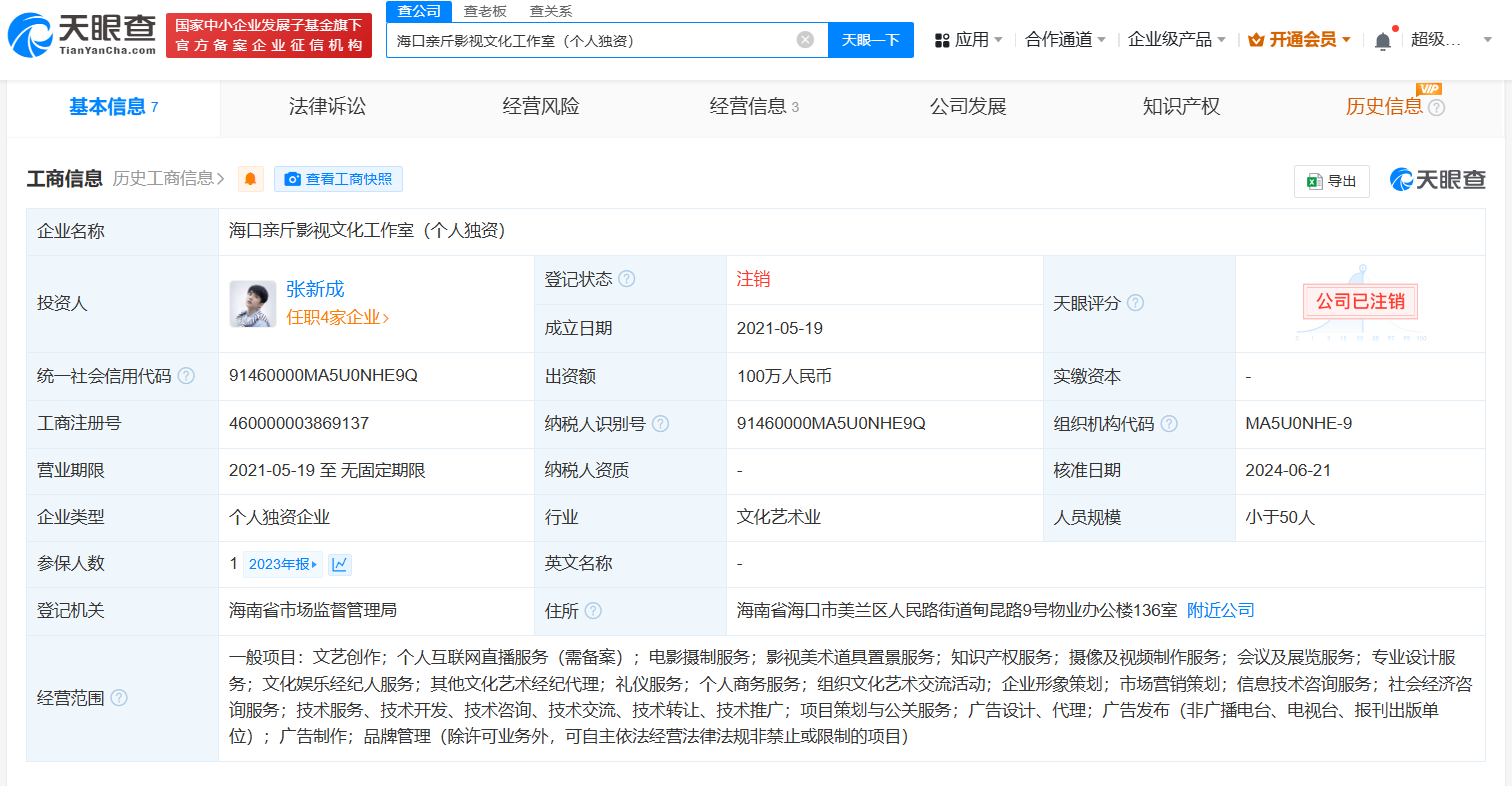Screen dimensions: 1512x786
Task: Click the 附近公司 link beside the address
Action: coord(1220,609)
